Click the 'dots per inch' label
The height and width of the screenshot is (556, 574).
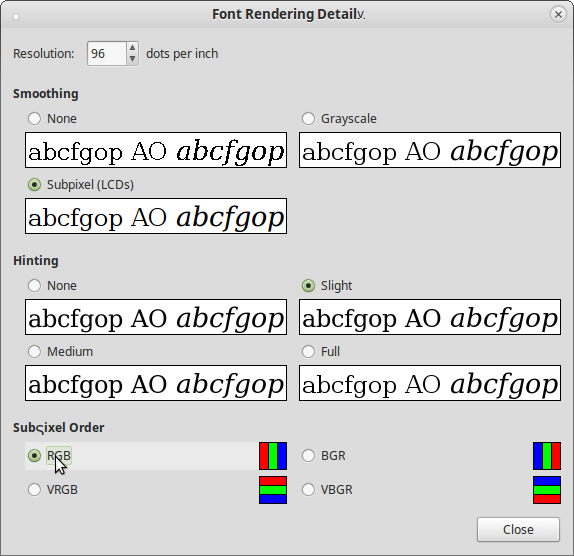pyautogui.click(x=182, y=54)
